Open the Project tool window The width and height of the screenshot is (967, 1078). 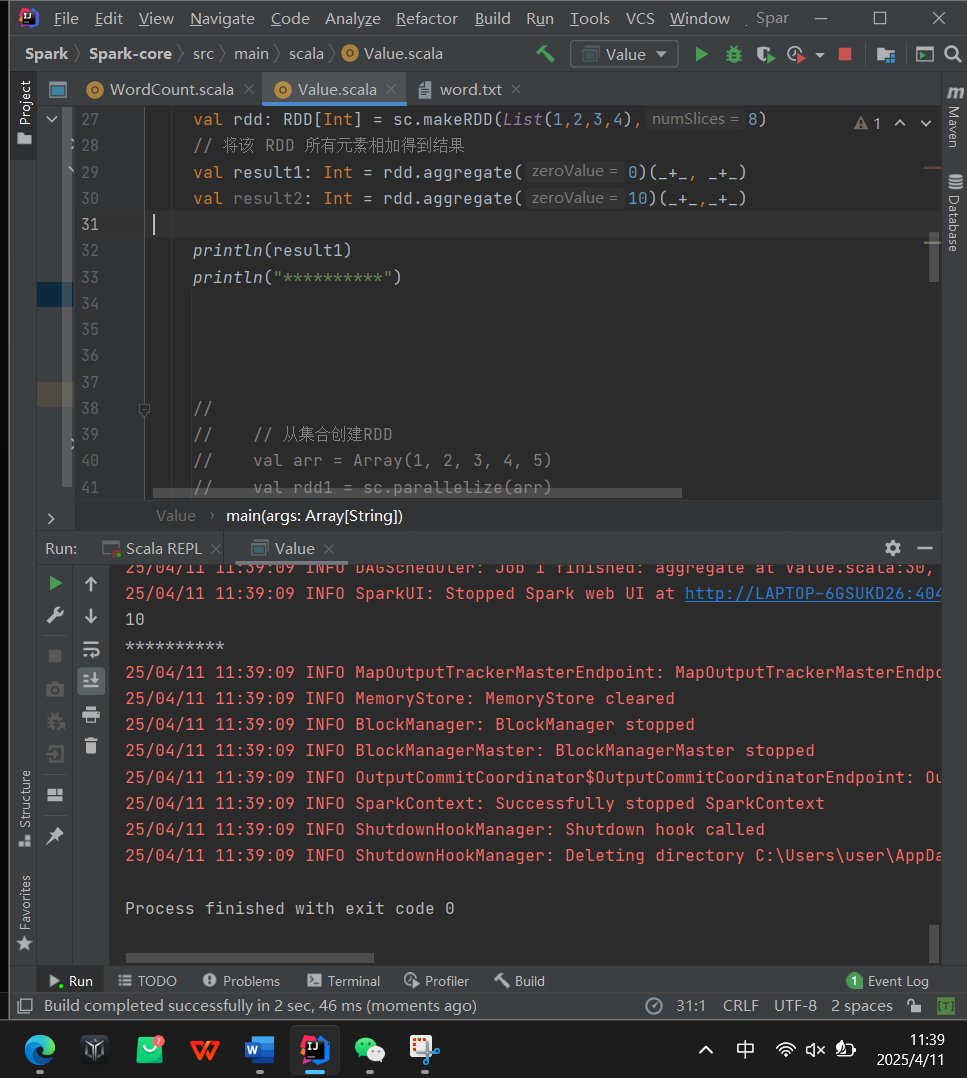(25, 113)
